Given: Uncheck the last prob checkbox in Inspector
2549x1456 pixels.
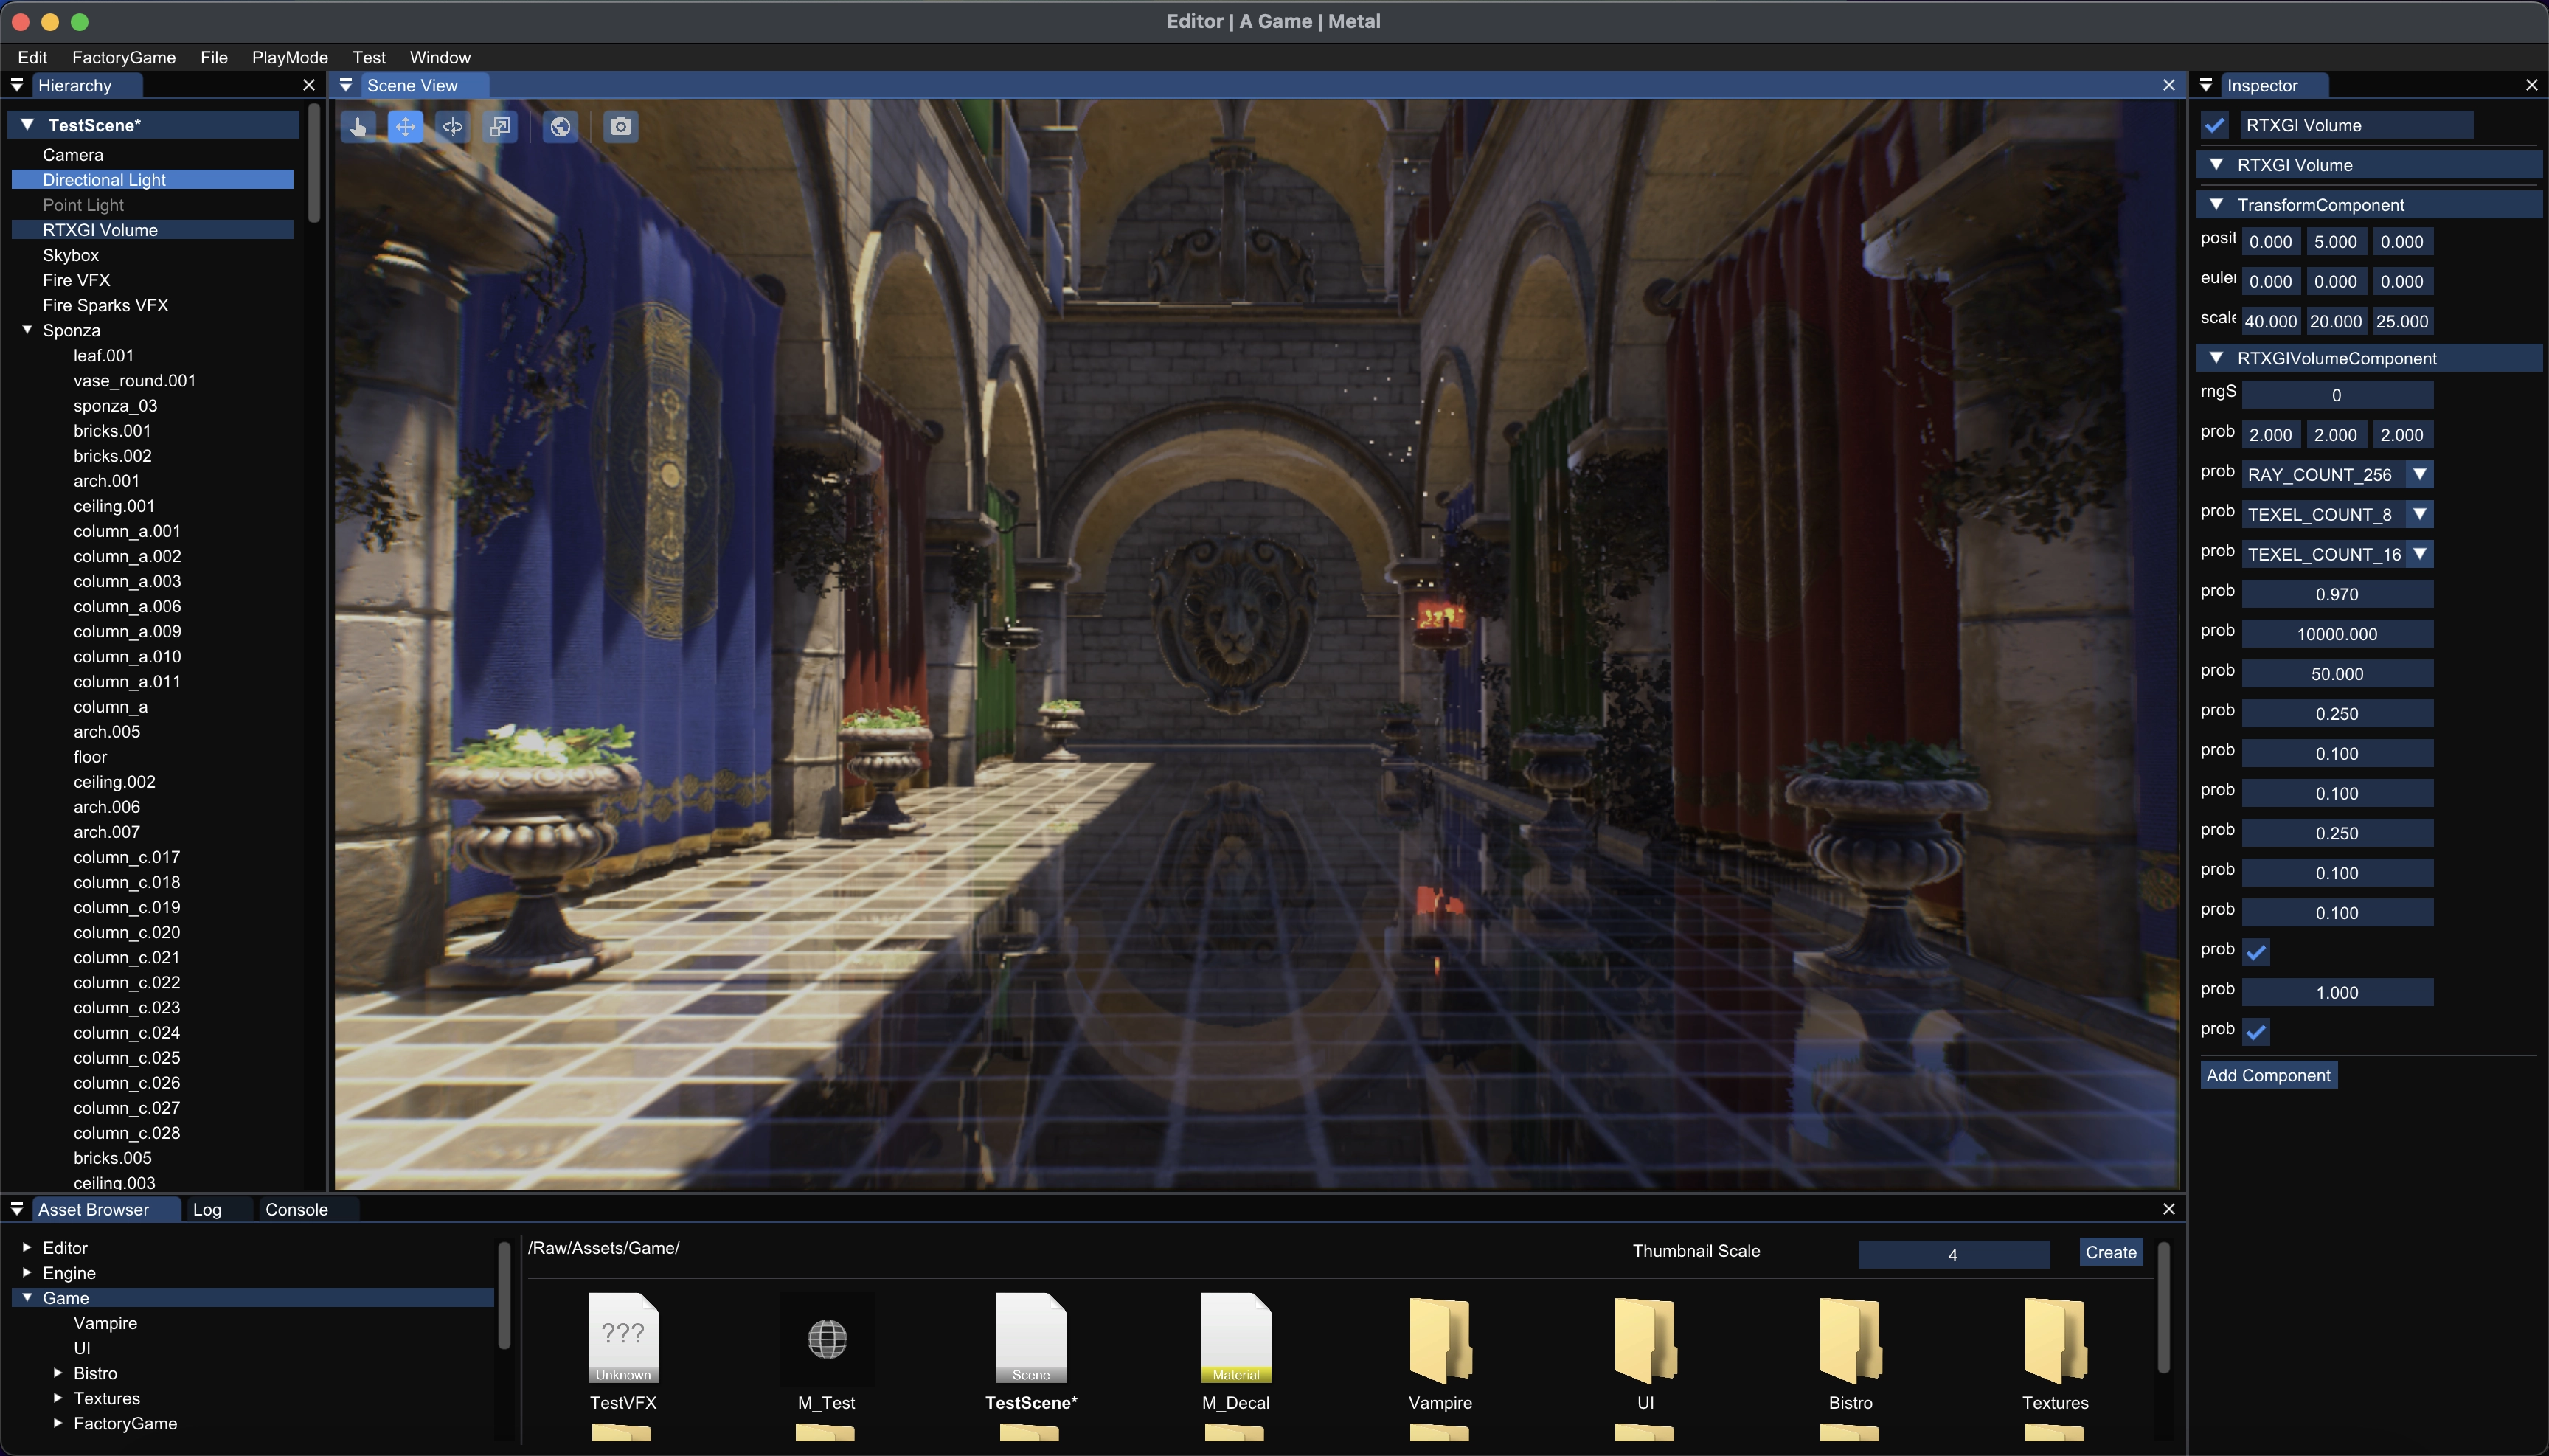Looking at the screenshot, I should (x=2256, y=1031).
